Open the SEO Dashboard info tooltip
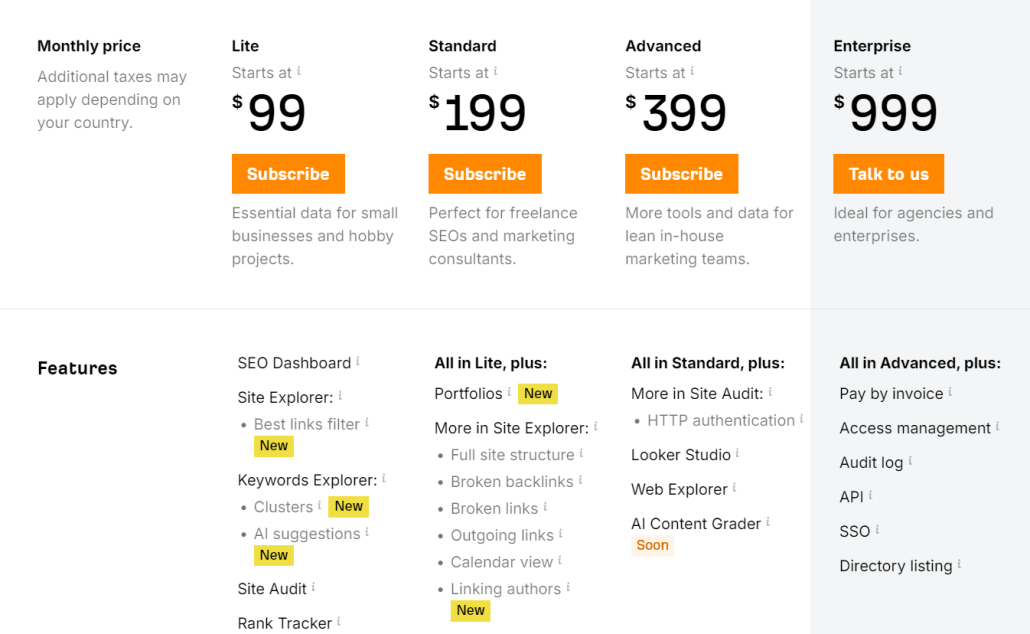This screenshot has width=1030, height=634. tap(359, 361)
